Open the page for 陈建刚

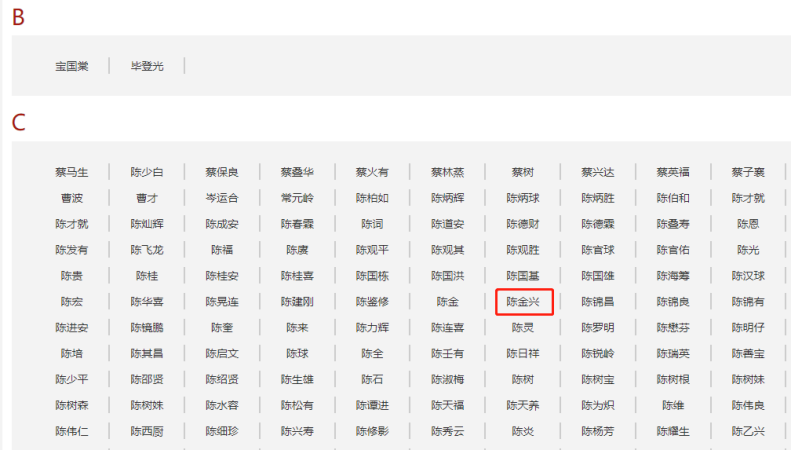(297, 302)
